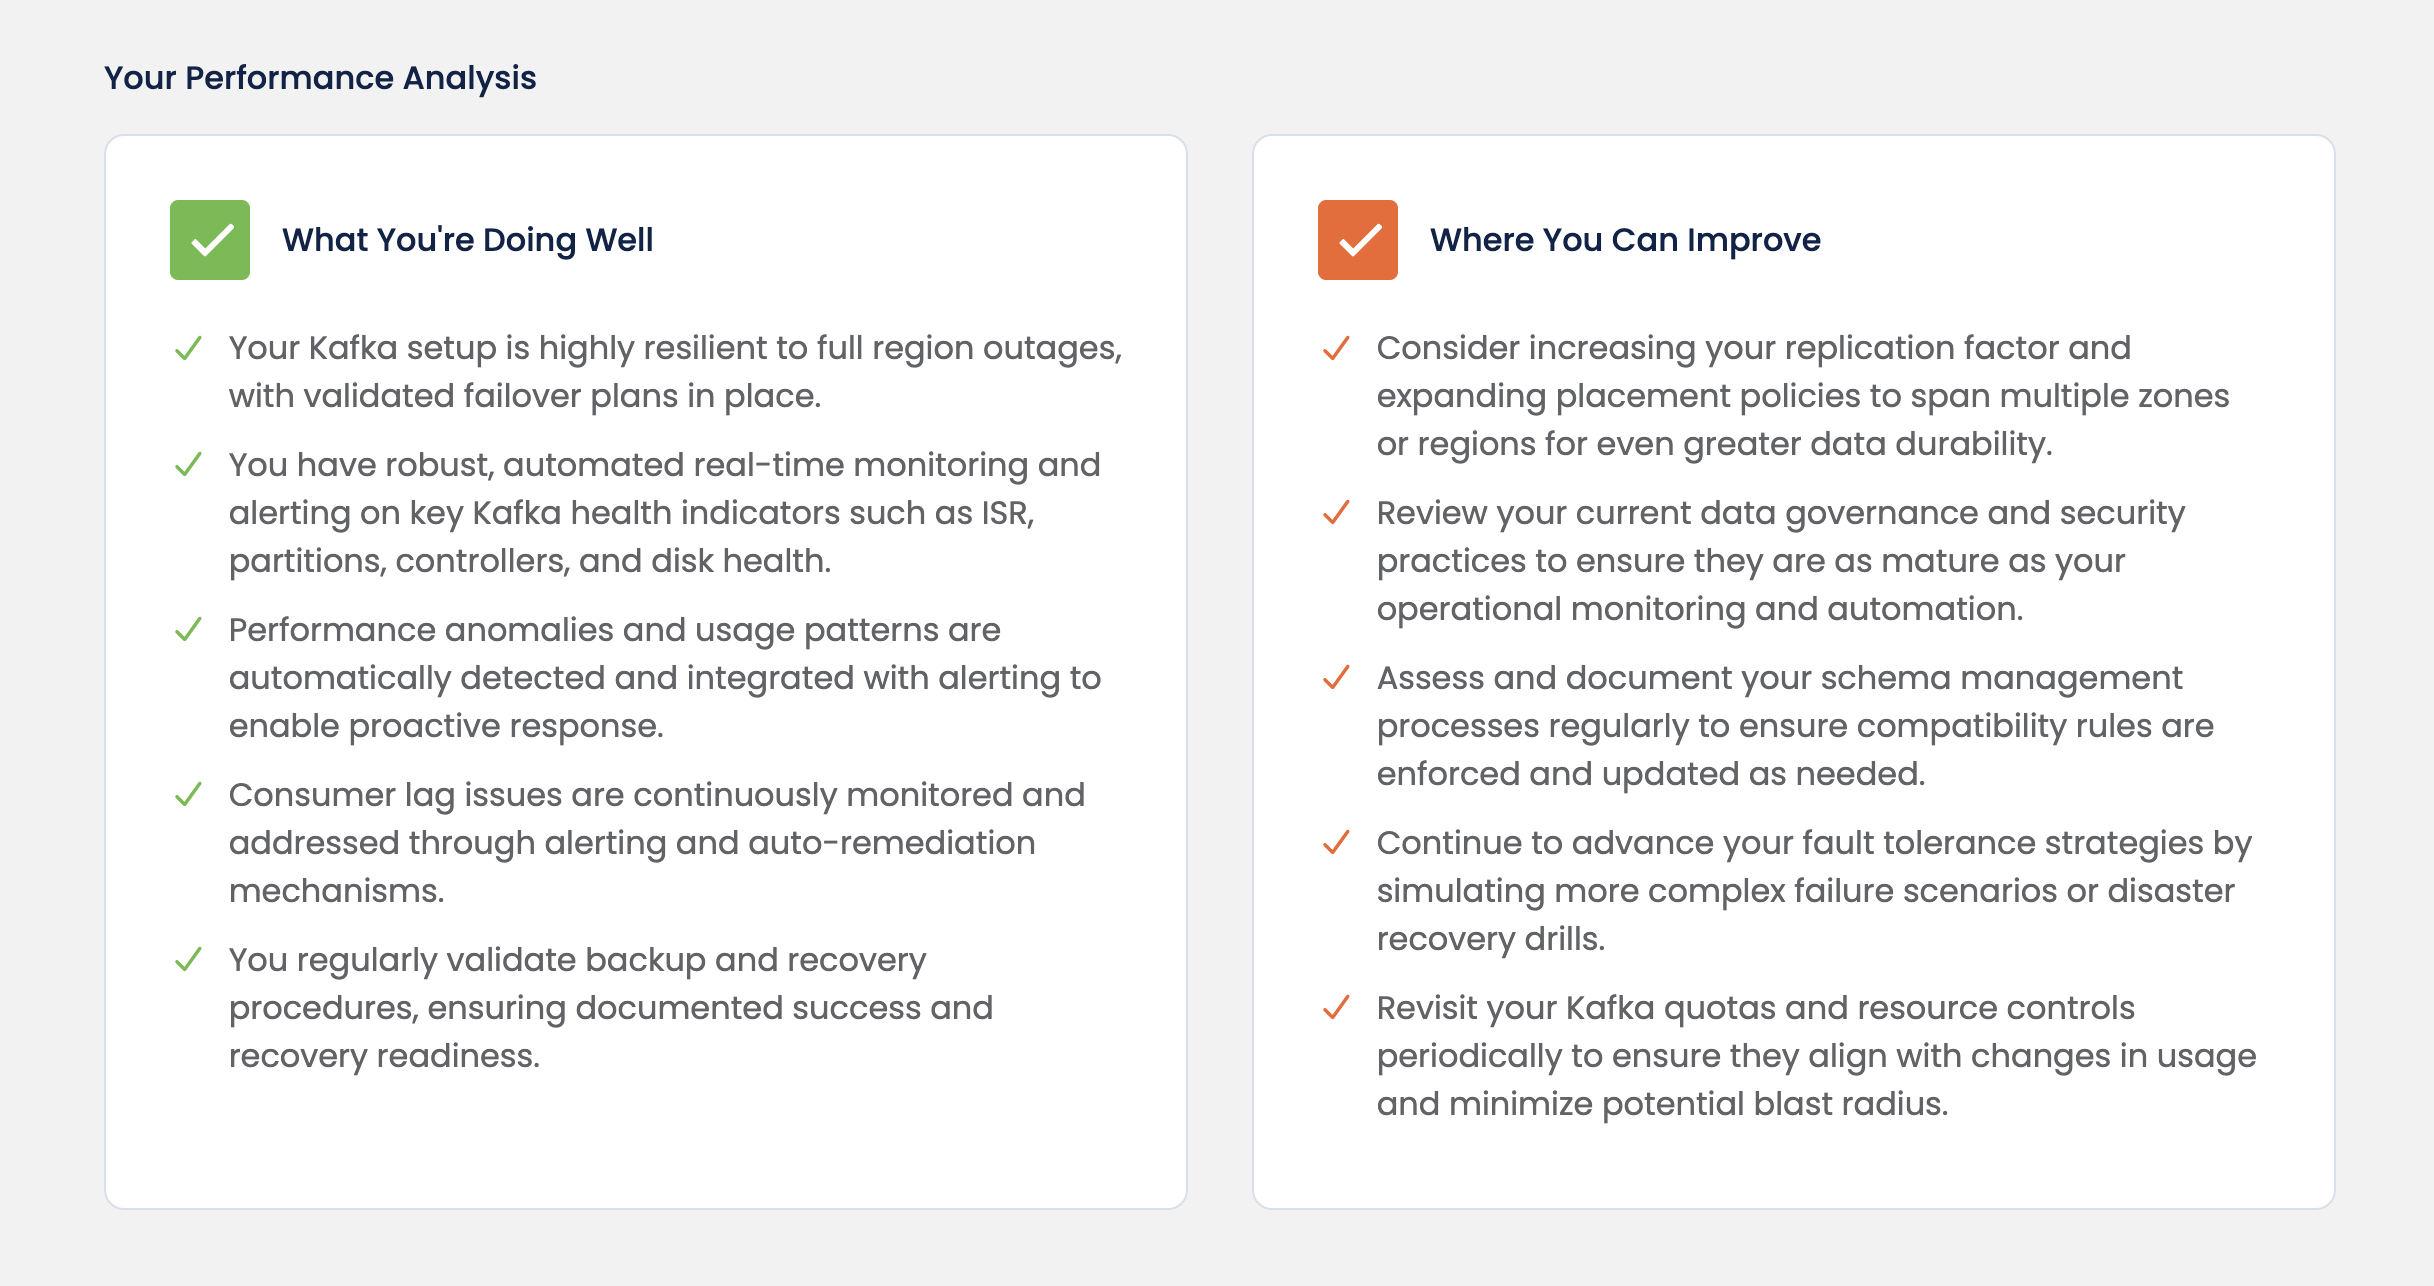Click orange check beside data governance item

pyautogui.click(x=1336, y=513)
